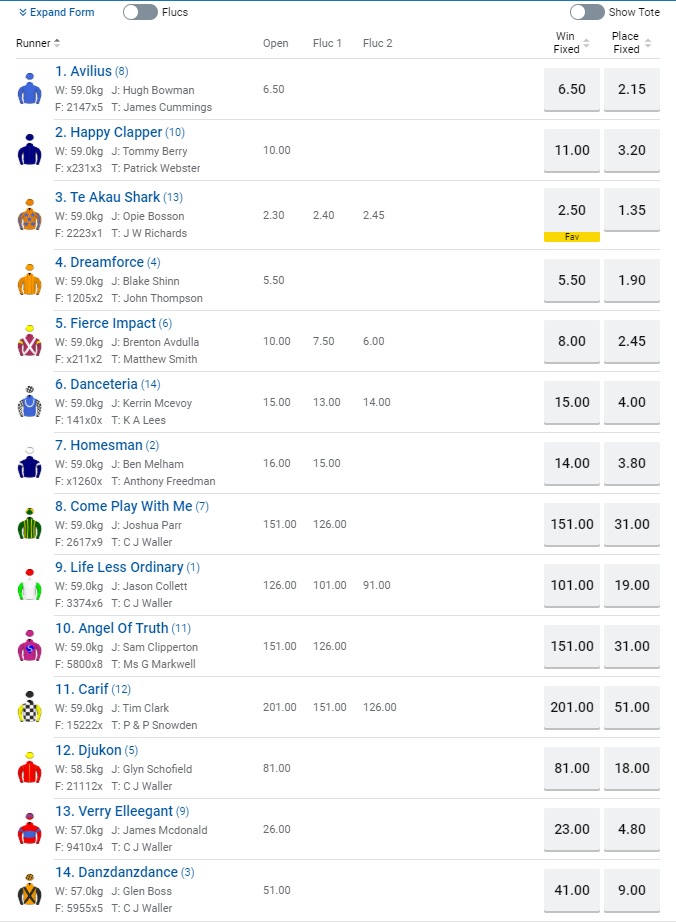Image resolution: width=676 pixels, height=923 pixels.
Task: Open runner 13. Verry Elleegant link
Action: [114, 811]
